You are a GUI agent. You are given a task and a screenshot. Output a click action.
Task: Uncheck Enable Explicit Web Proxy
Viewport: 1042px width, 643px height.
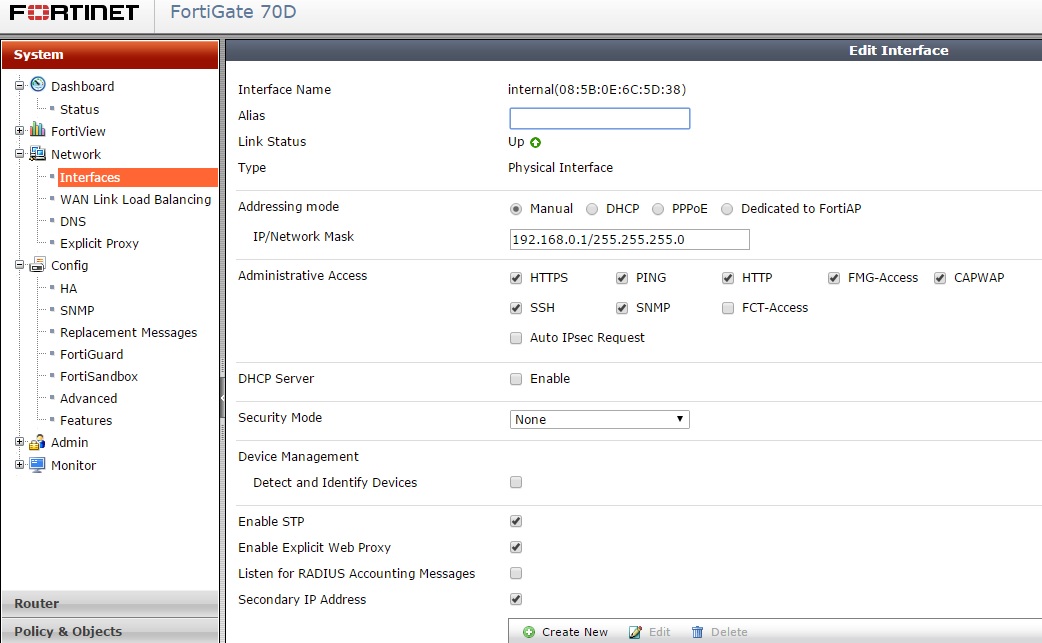516,547
